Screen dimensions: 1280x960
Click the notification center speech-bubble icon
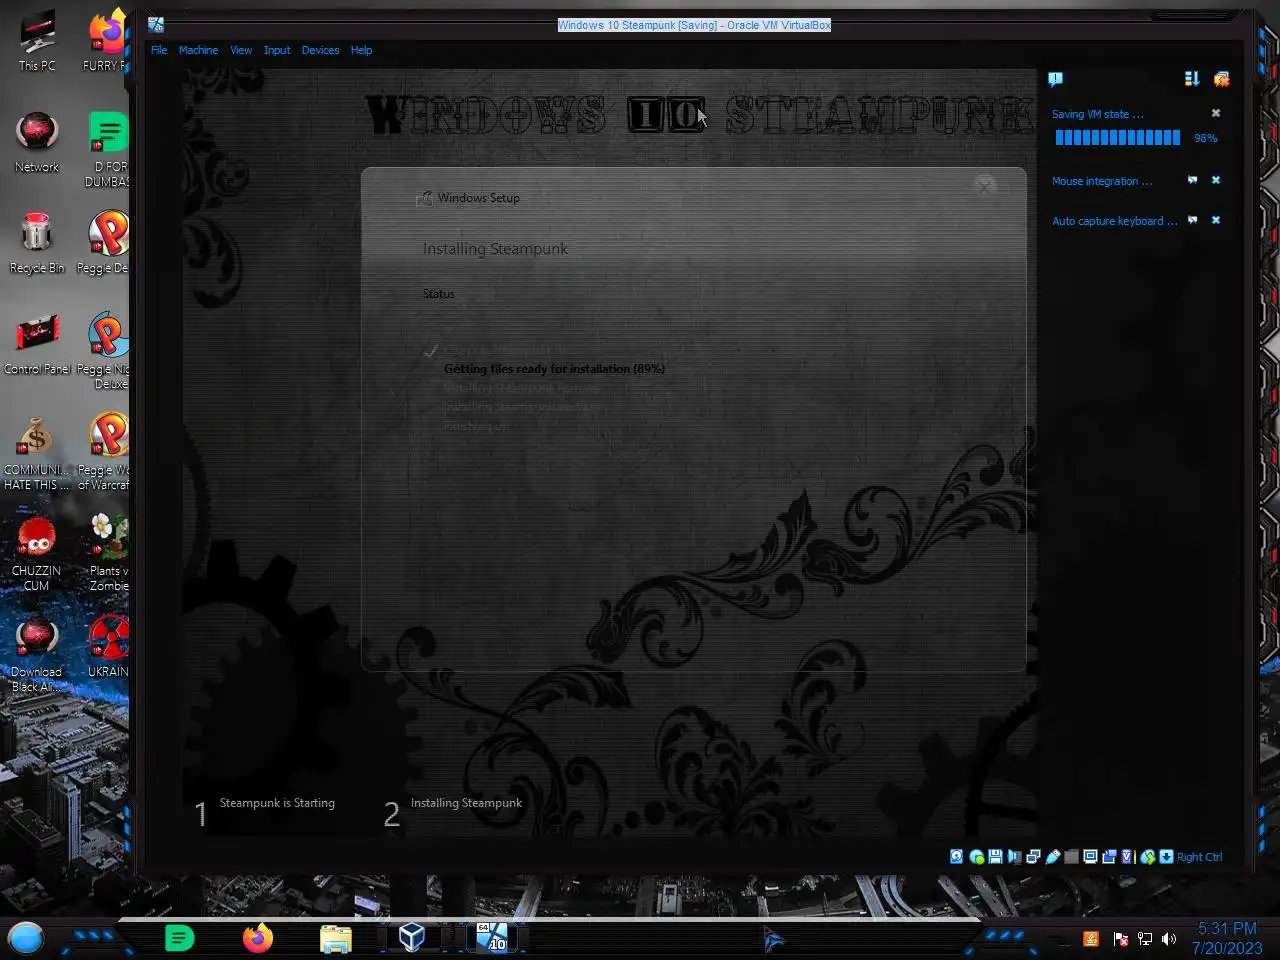[1055, 79]
